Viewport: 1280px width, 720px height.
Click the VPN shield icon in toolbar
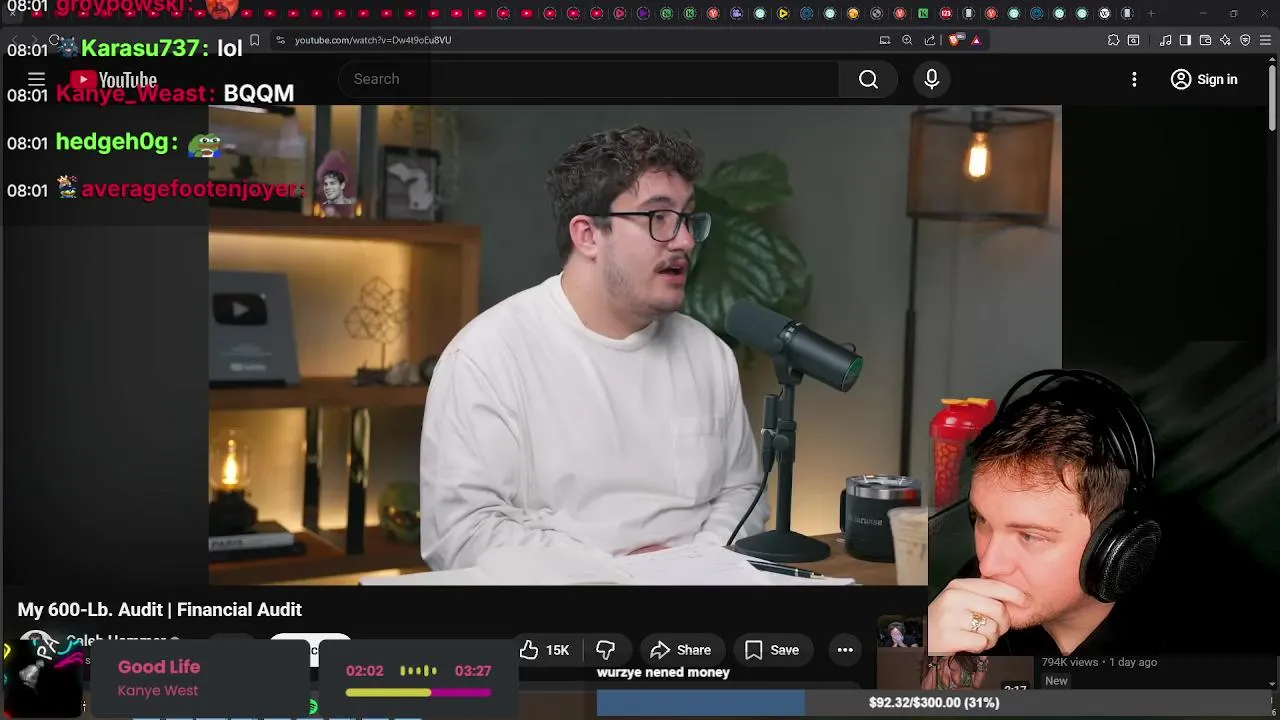click(x=1245, y=40)
